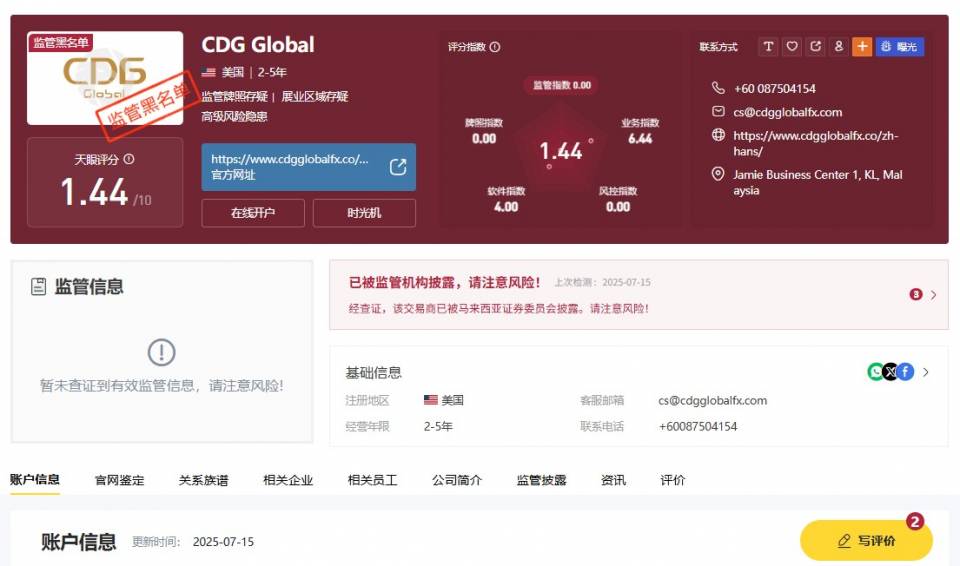Click the 监管指数 0.00 label
Image resolution: width=960 pixels, height=566 pixels.
pyautogui.click(x=562, y=85)
